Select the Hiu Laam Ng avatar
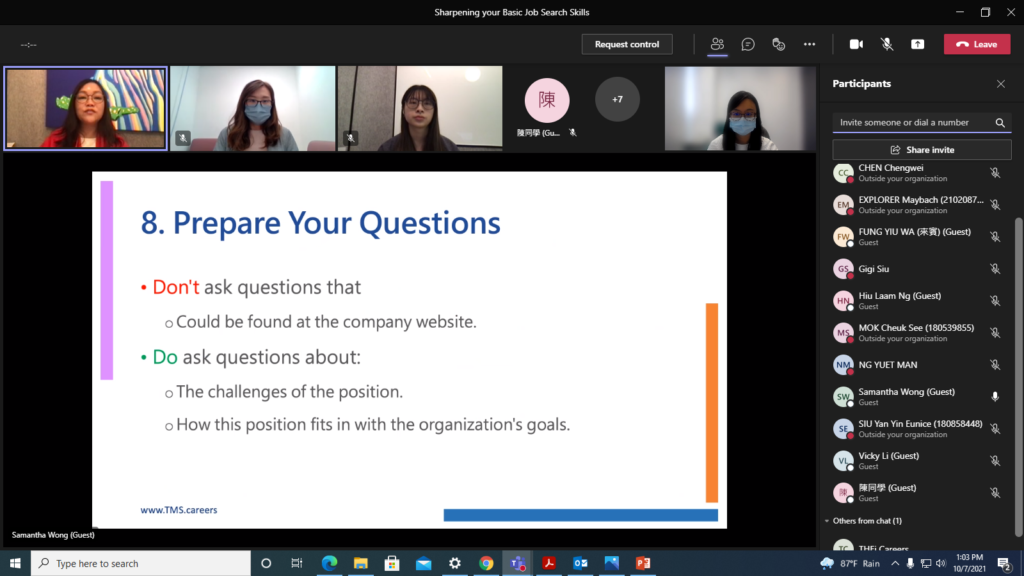 [843, 301]
